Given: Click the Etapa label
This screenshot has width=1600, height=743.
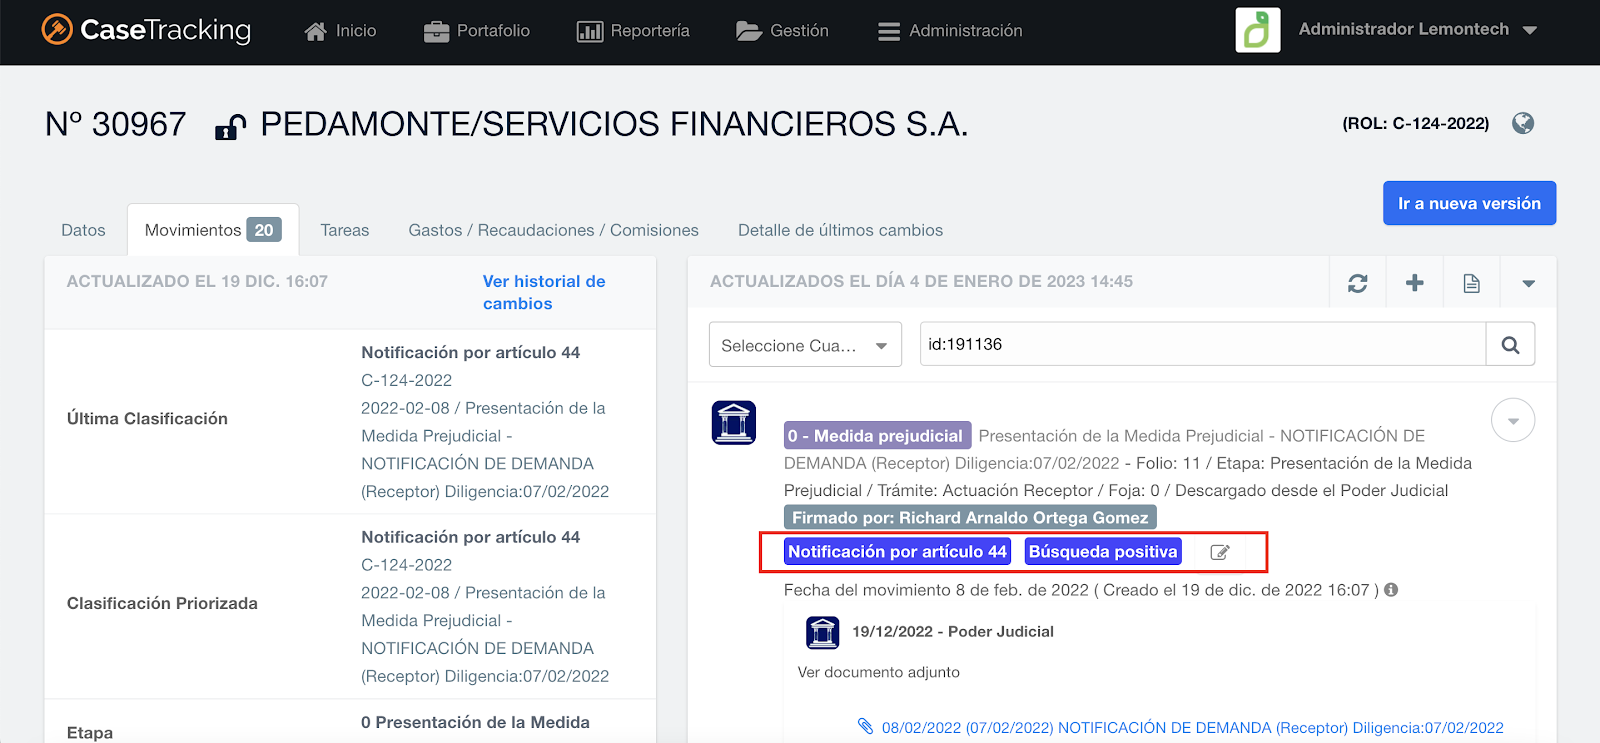Looking at the screenshot, I should click(x=90, y=732).
